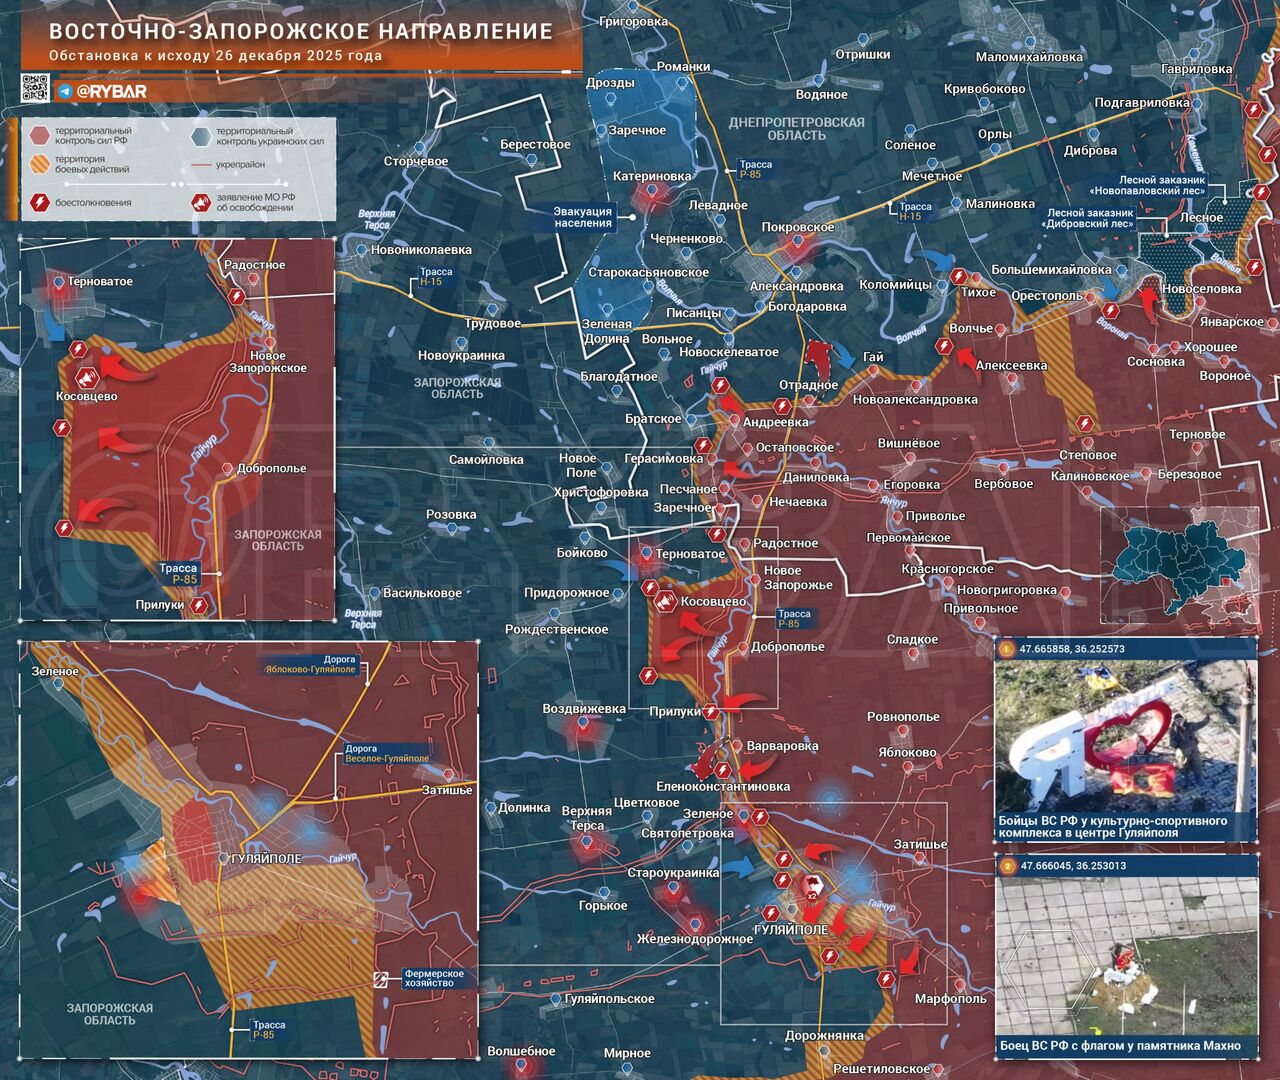This screenshot has height=1080, width=1280.
Task: Click the numbered badge beside coordinates 47.665858
Action: click(x=1006, y=649)
